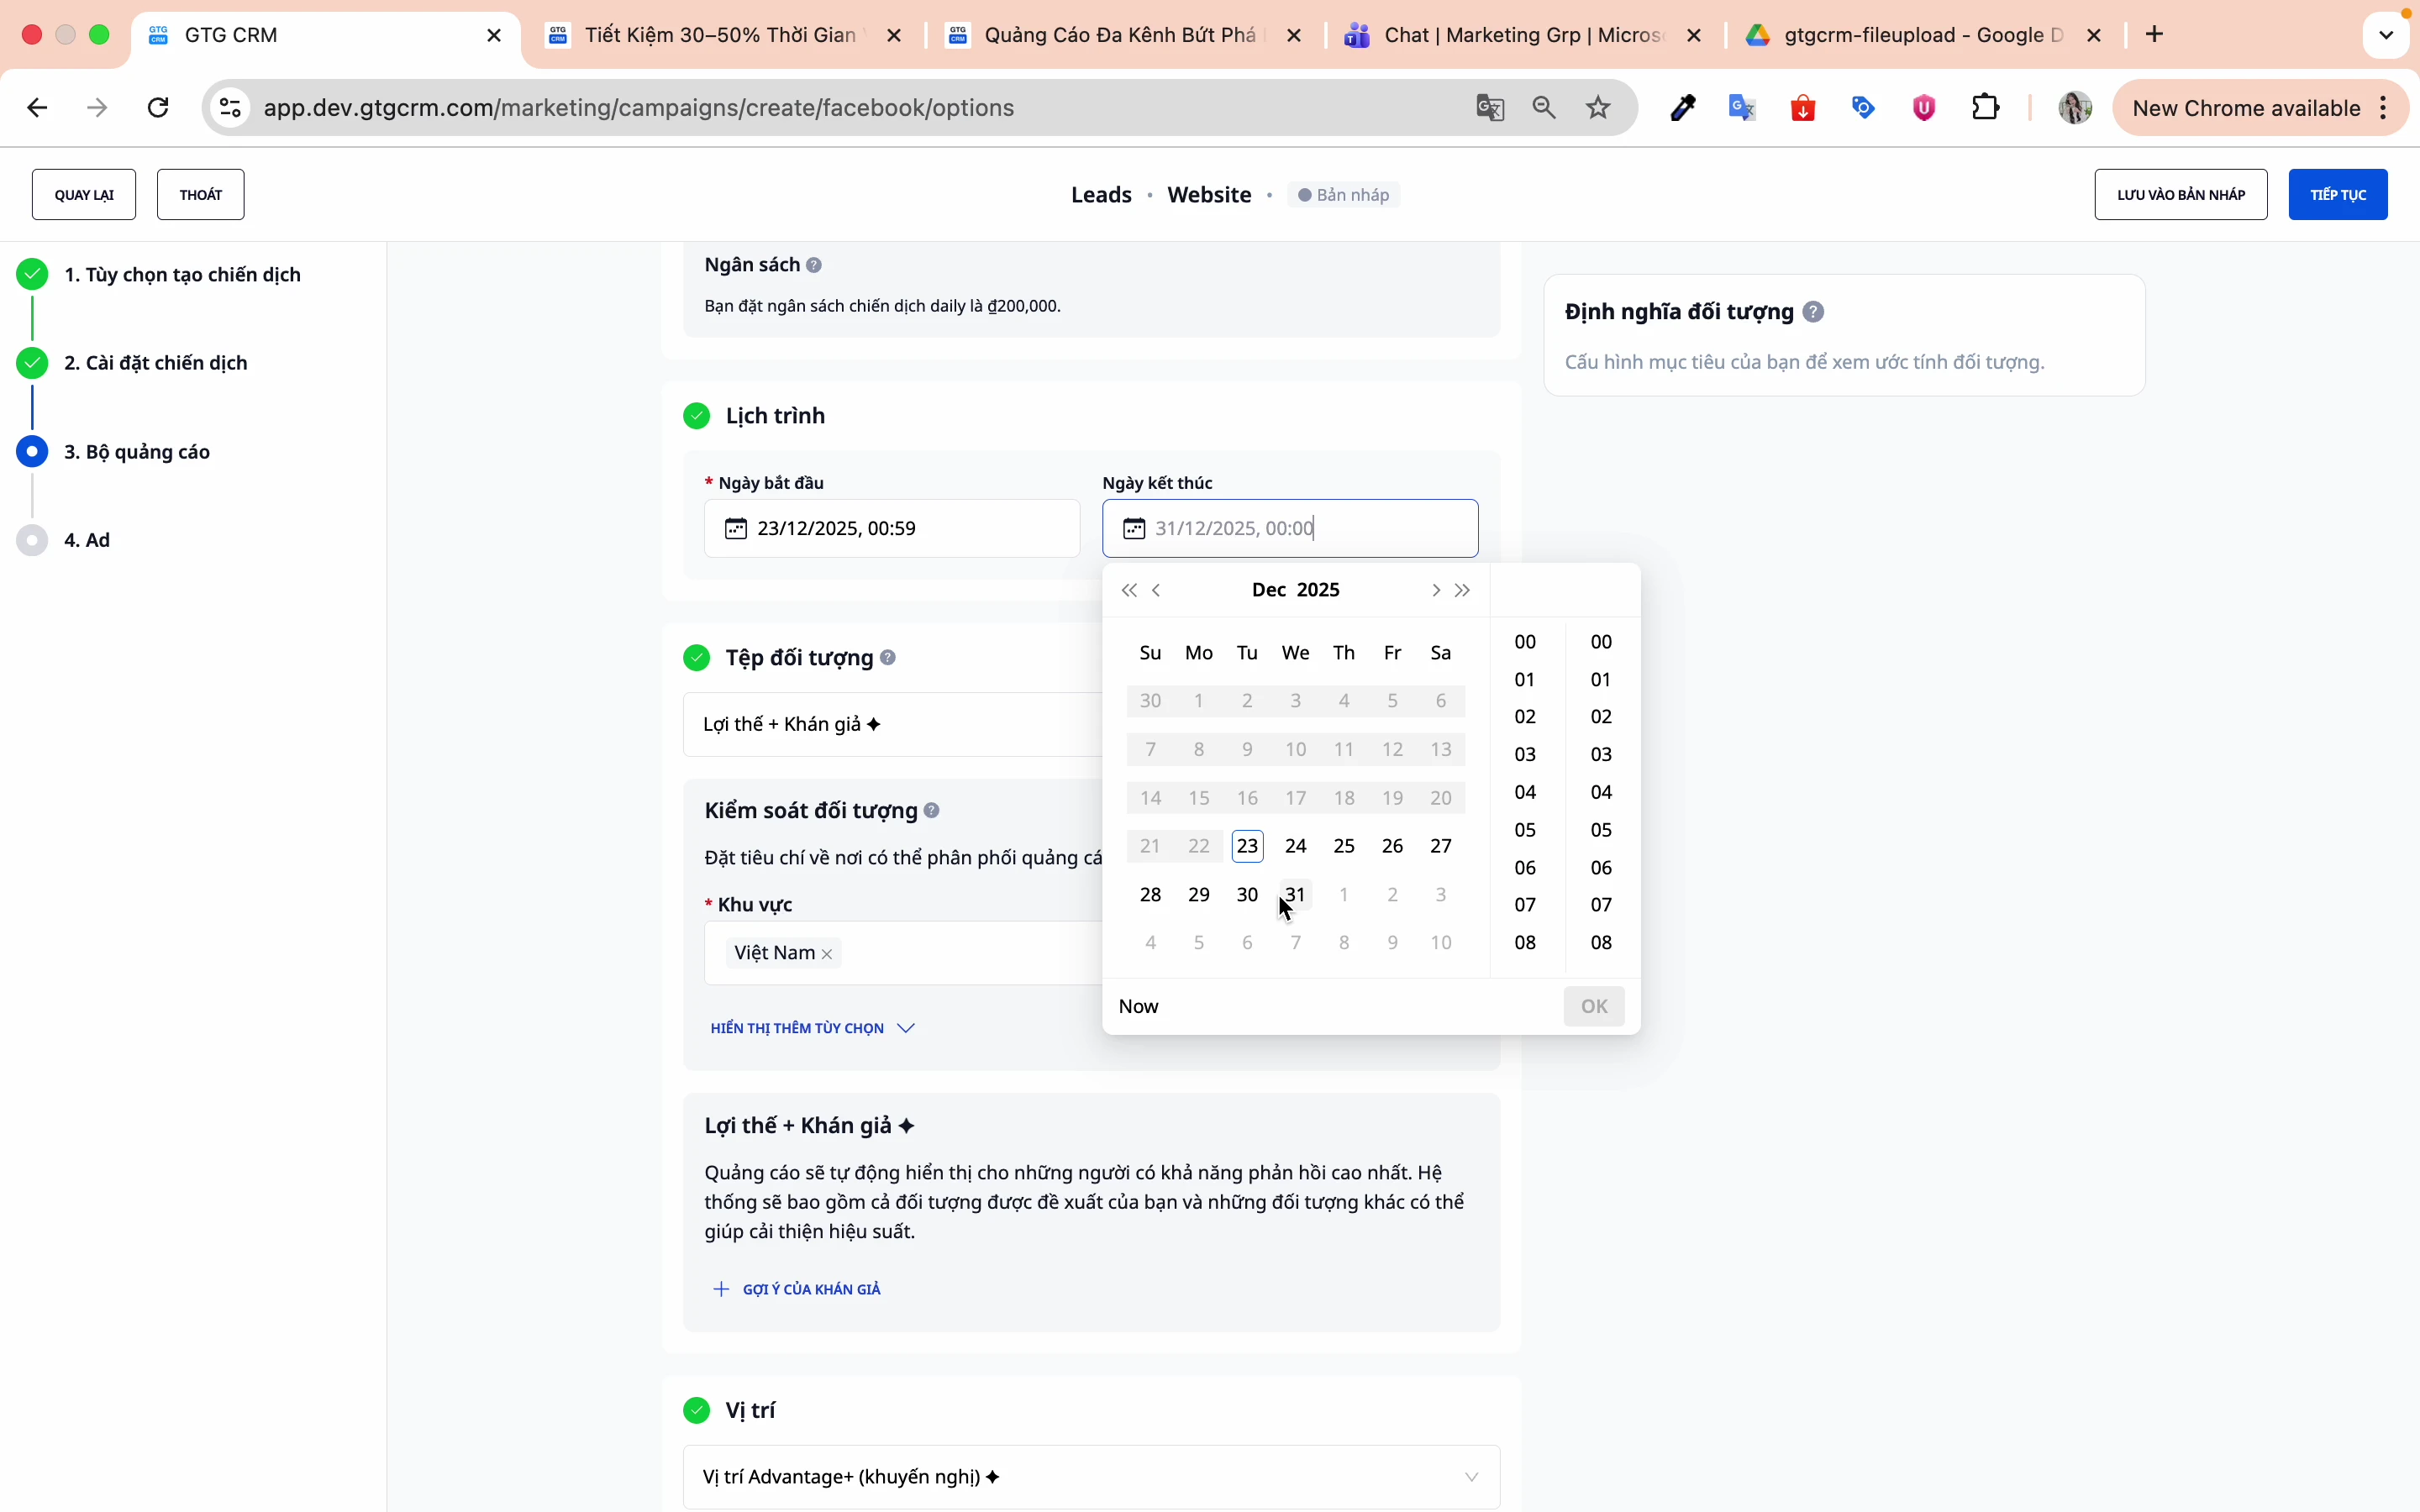Click help icon beside Định nghĩa đối tượng
This screenshot has width=2420, height=1512.
point(1814,312)
